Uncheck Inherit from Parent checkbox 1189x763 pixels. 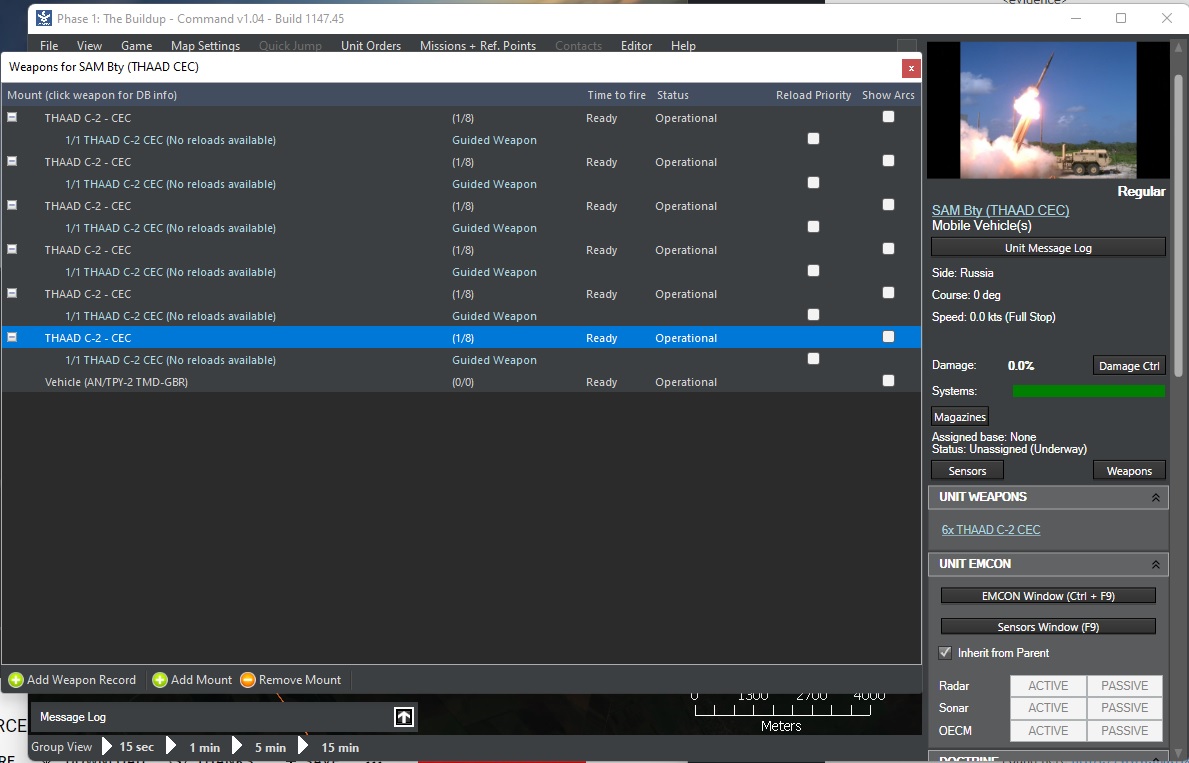pos(945,652)
